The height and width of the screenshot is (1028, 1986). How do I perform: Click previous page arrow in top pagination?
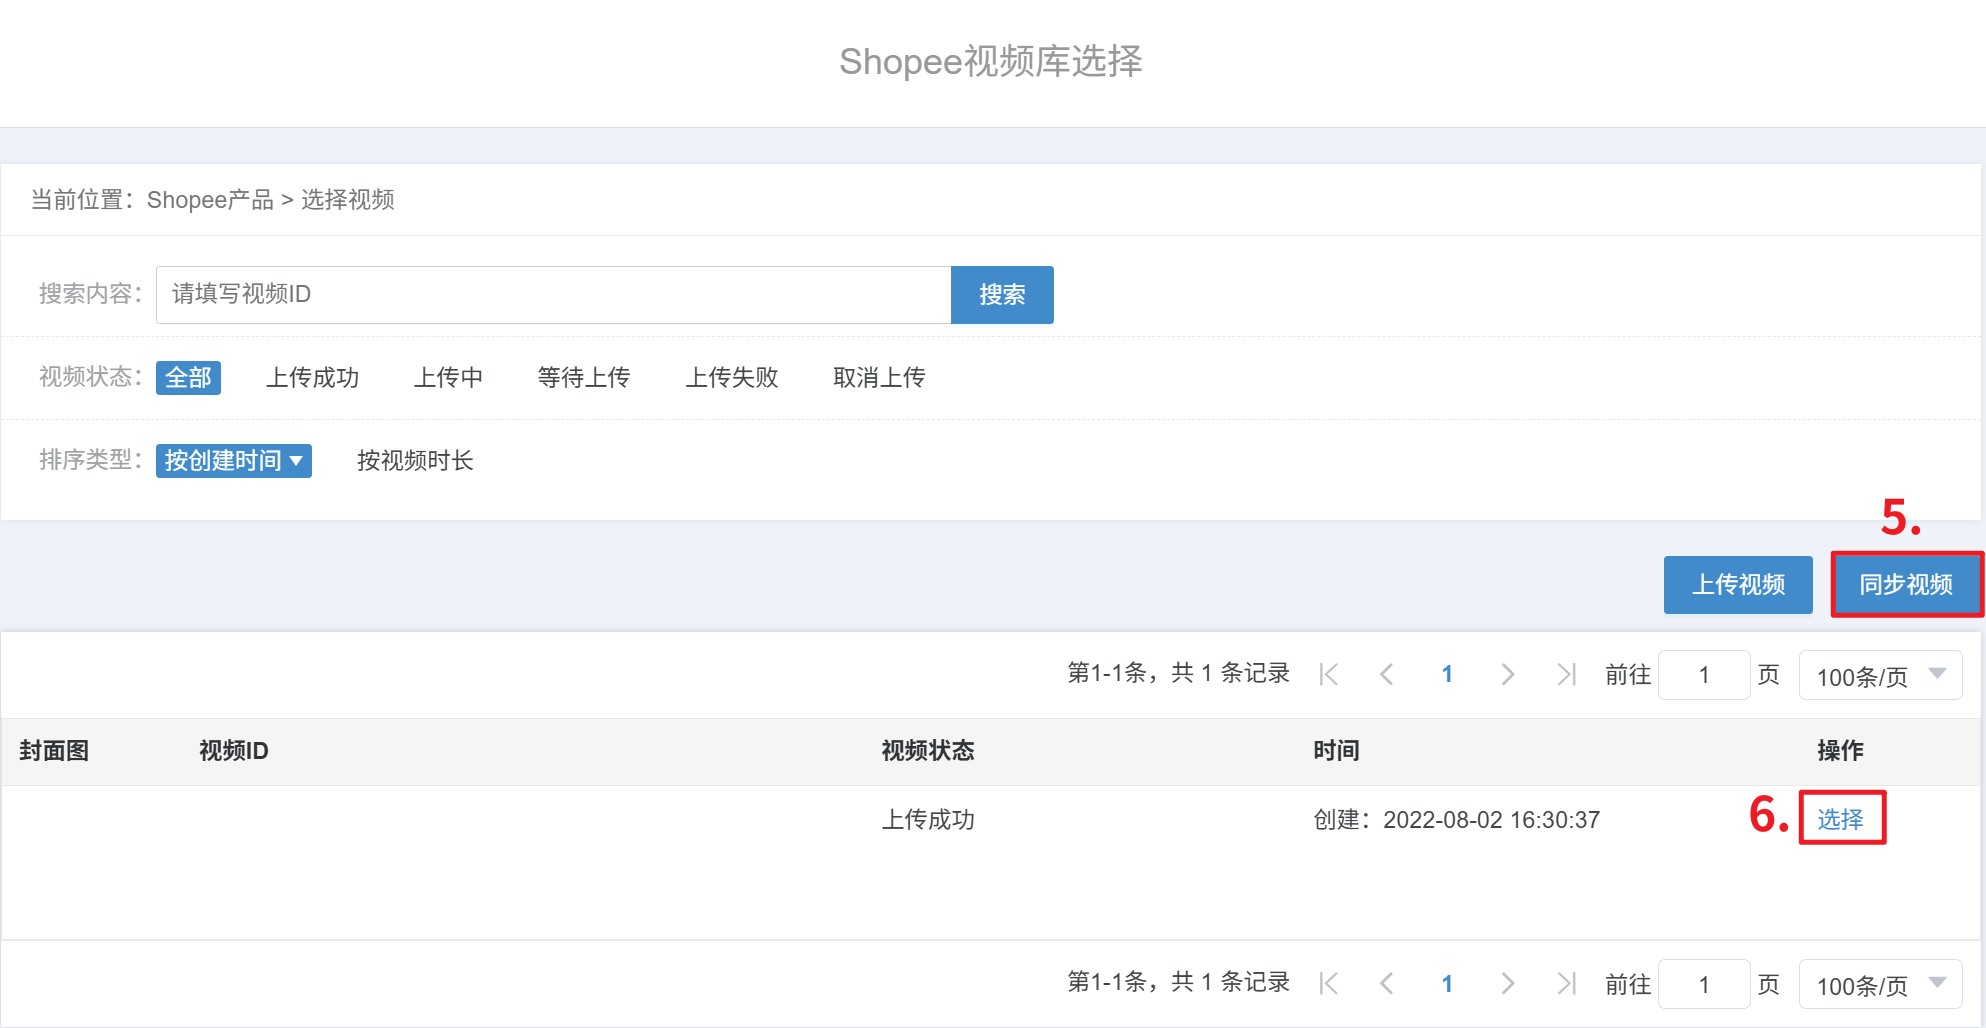pyautogui.click(x=1387, y=675)
